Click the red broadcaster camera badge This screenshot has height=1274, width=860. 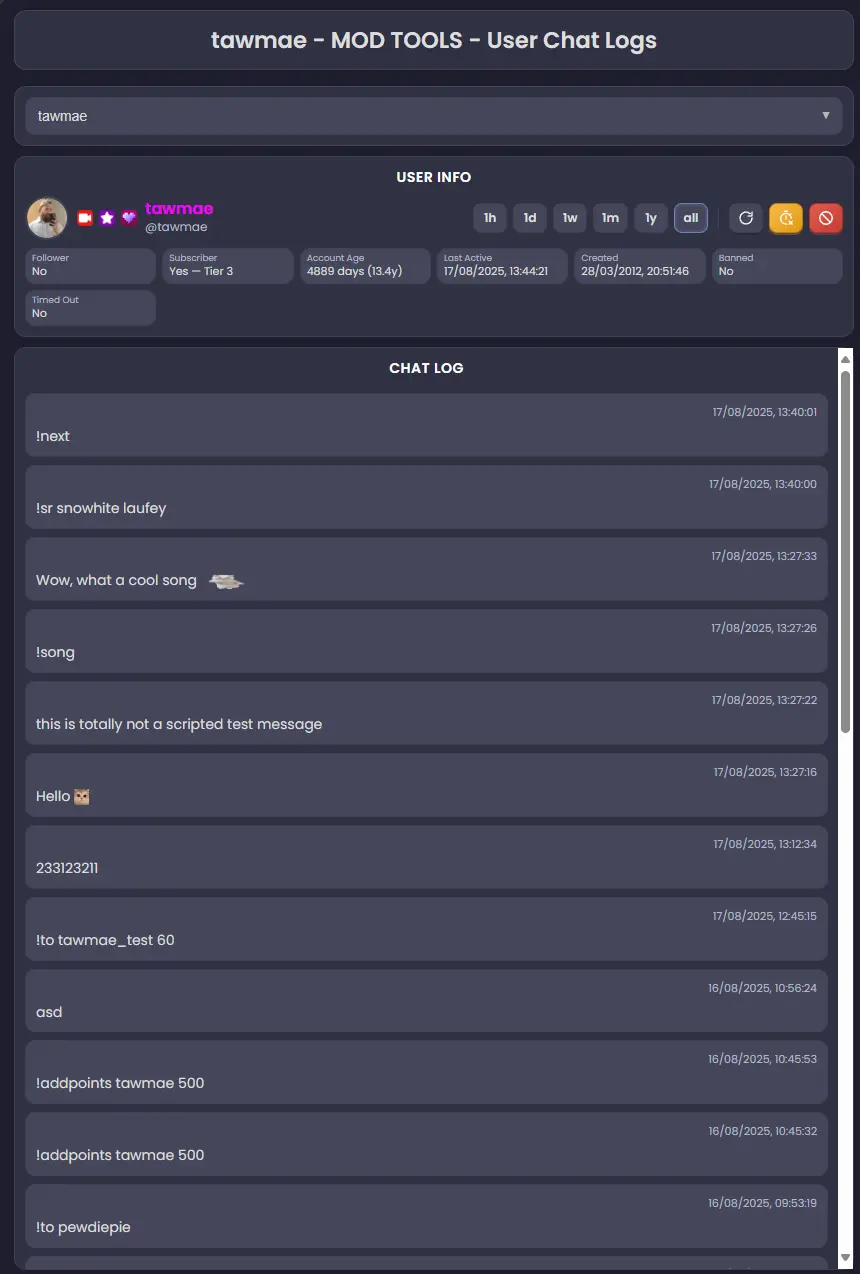(85, 218)
